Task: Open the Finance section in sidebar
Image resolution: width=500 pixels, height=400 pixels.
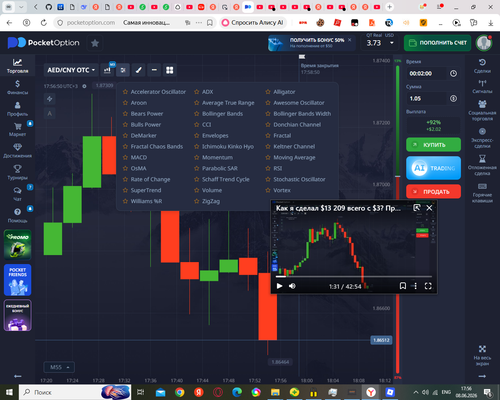Action: tap(17, 87)
